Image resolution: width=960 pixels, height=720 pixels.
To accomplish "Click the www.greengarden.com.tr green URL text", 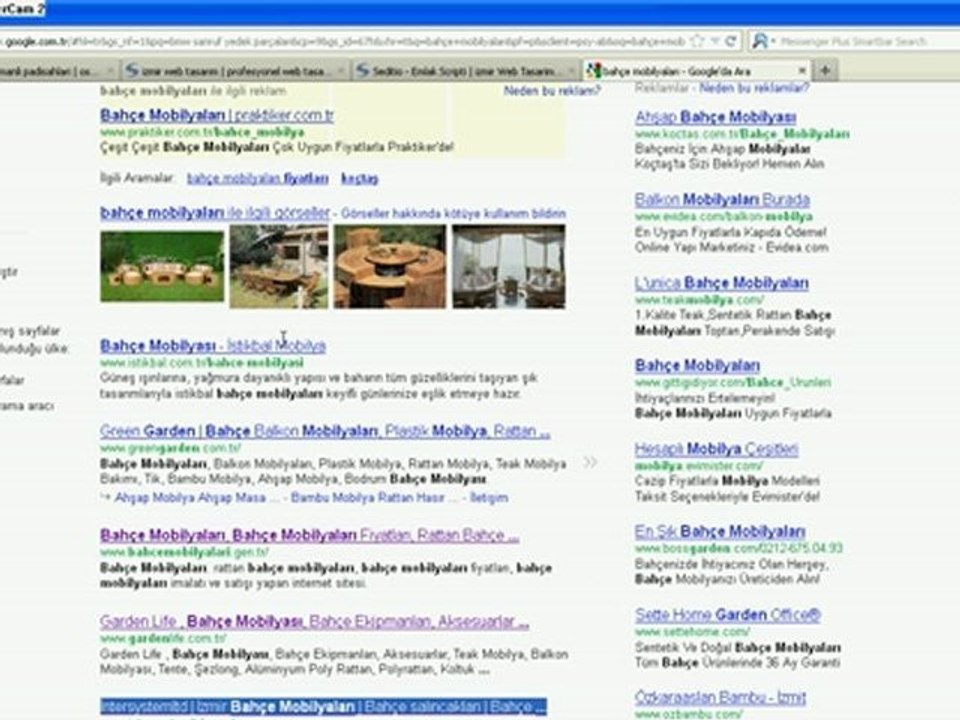I will [x=170, y=448].
